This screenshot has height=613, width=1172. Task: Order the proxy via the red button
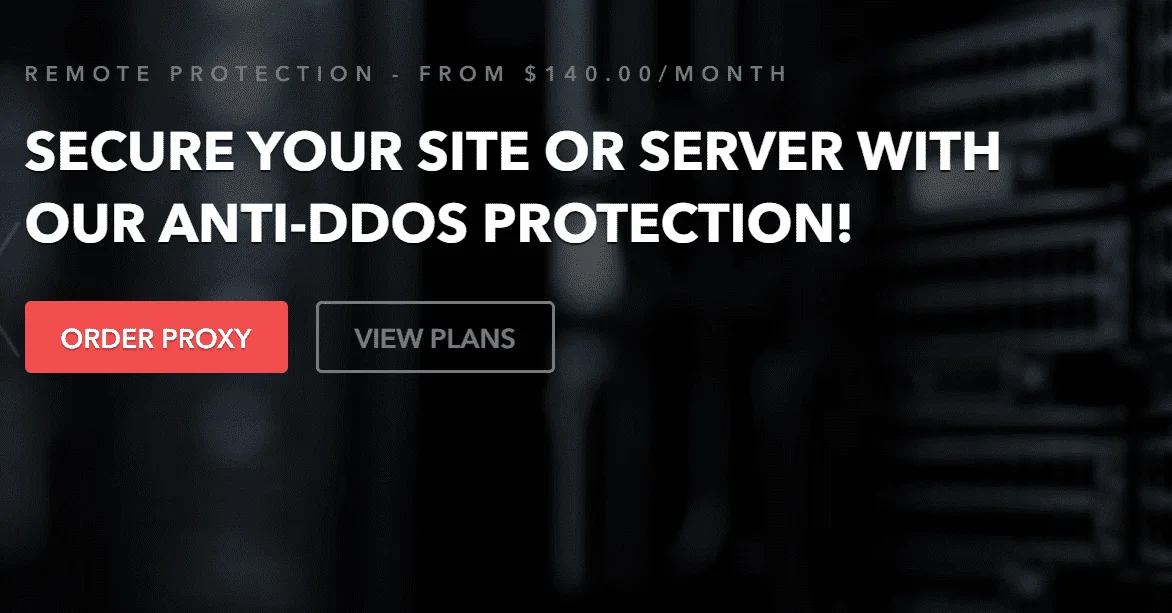pyautogui.click(x=156, y=337)
